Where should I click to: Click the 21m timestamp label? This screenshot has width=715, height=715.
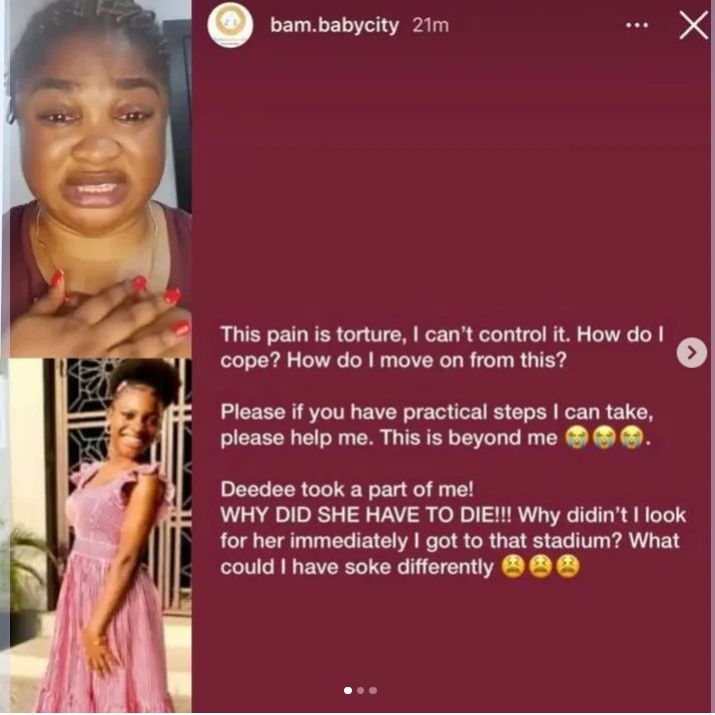(430, 26)
